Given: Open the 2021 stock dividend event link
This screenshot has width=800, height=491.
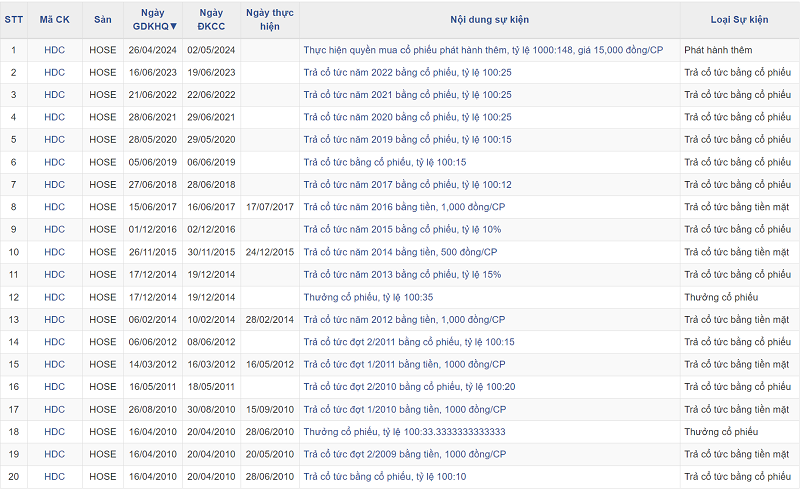Looking at the screenshot, I should coord(407,94).
